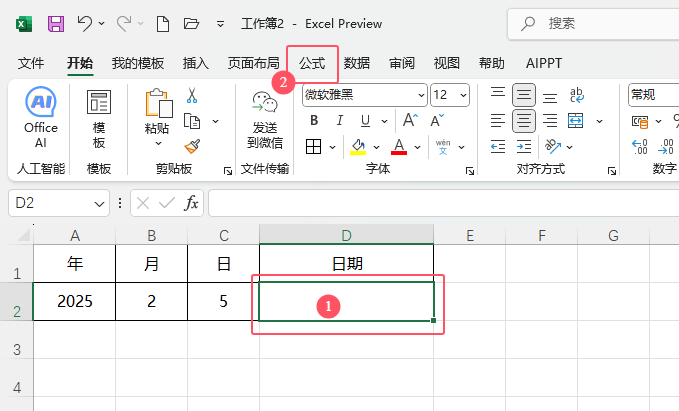The height and width of the screenshot is (411, 679).
Task: Increase font size with larger A
Action: point(410,120)
